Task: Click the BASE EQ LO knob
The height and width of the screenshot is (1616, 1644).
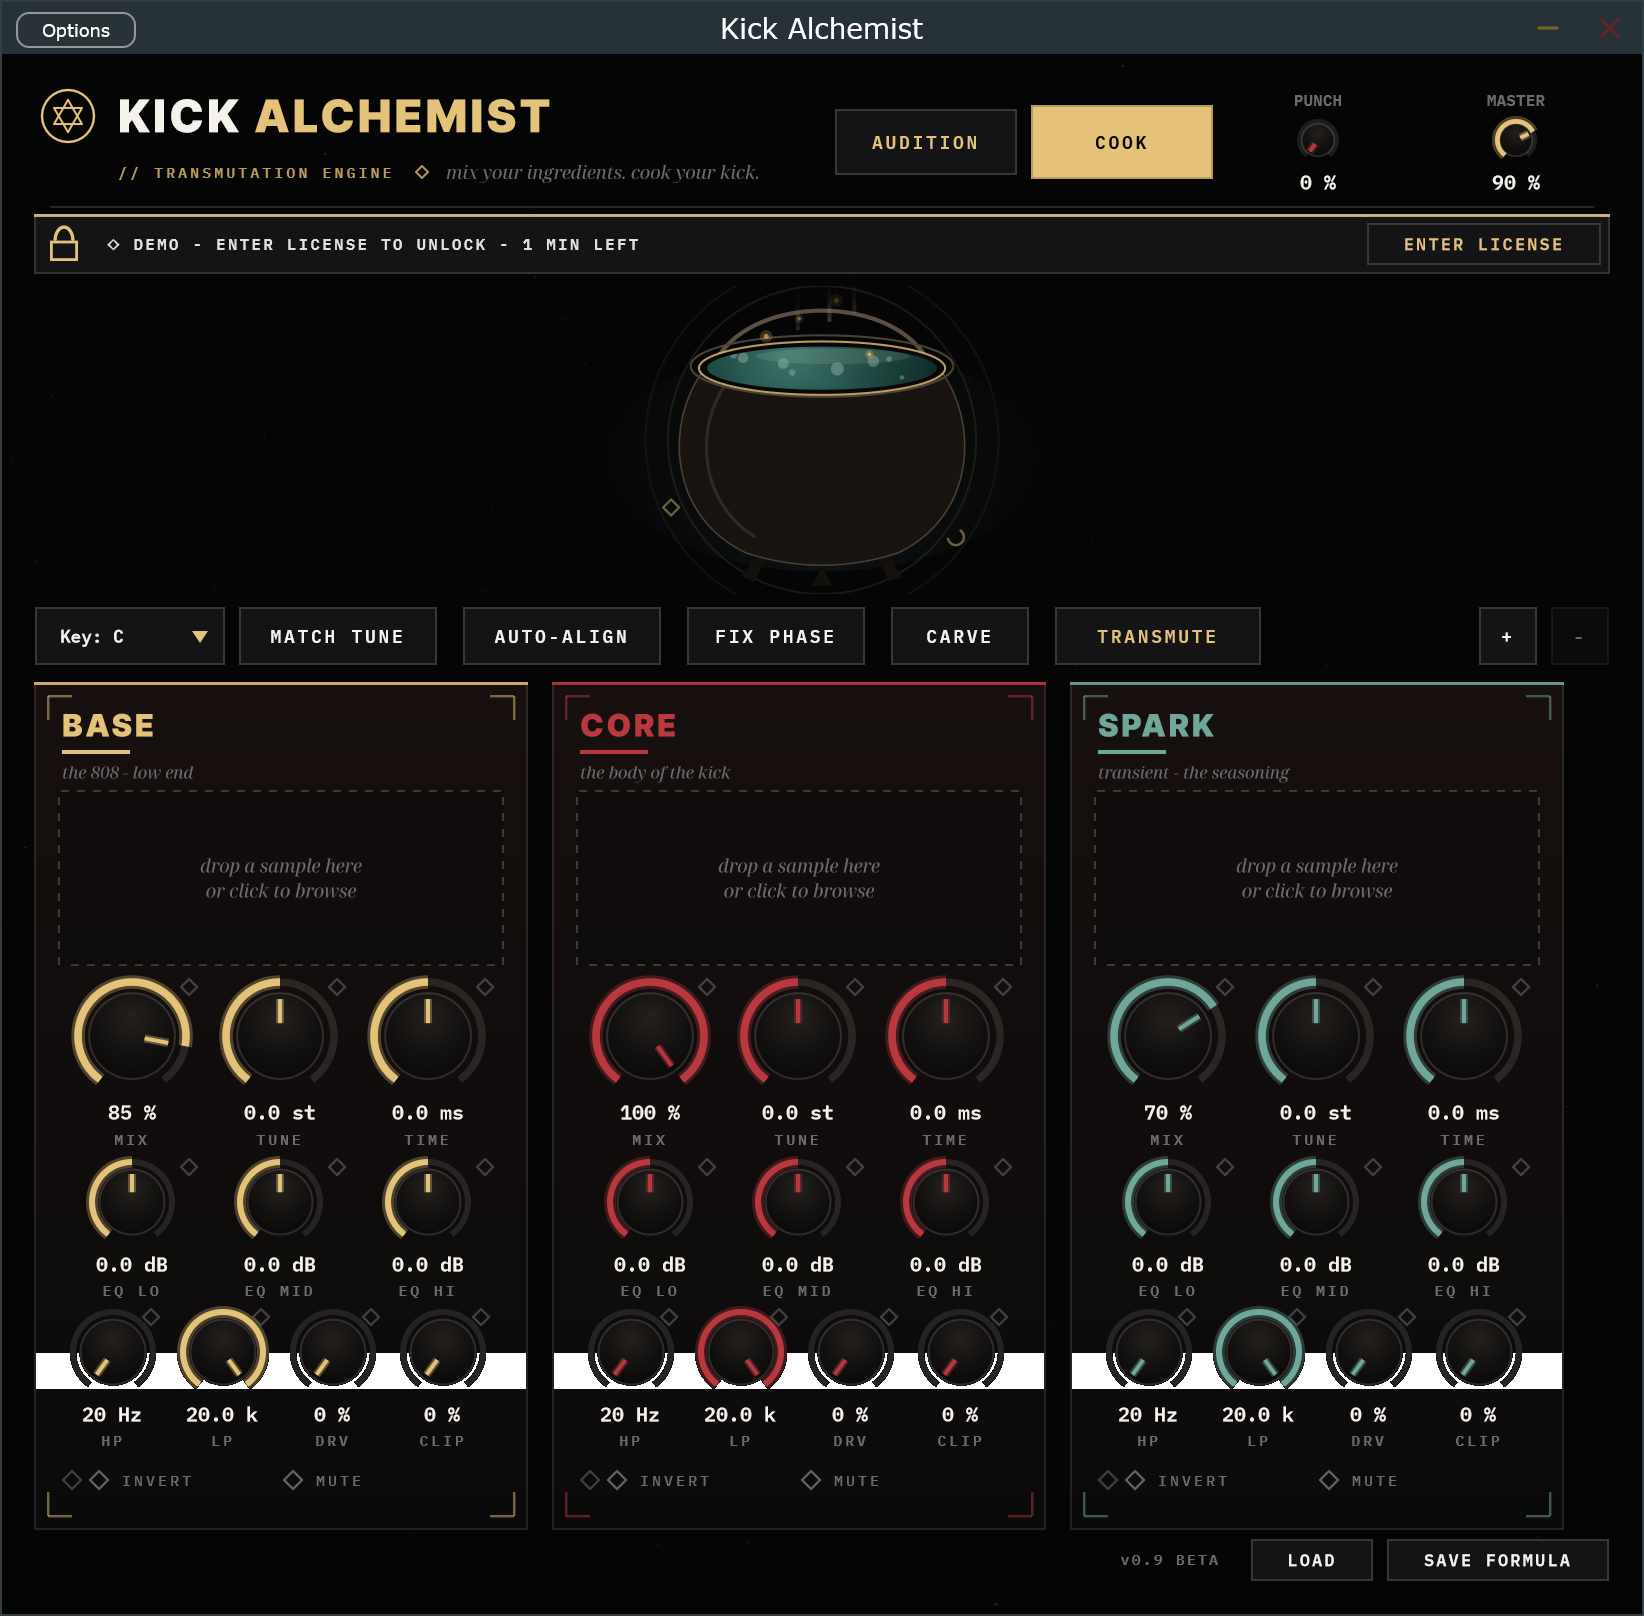Action: coord(131,1201)
